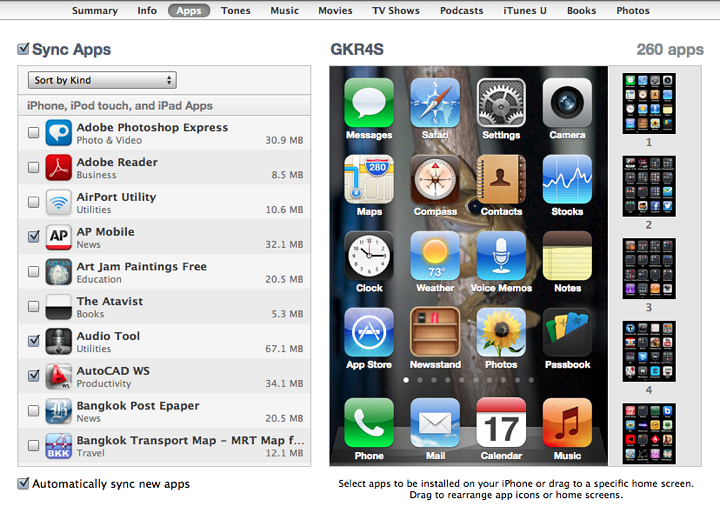The width and height of the screenshot is (720, 520).
Task: Select home screen thumbnail 1
Action: click(x=649, y=103)
